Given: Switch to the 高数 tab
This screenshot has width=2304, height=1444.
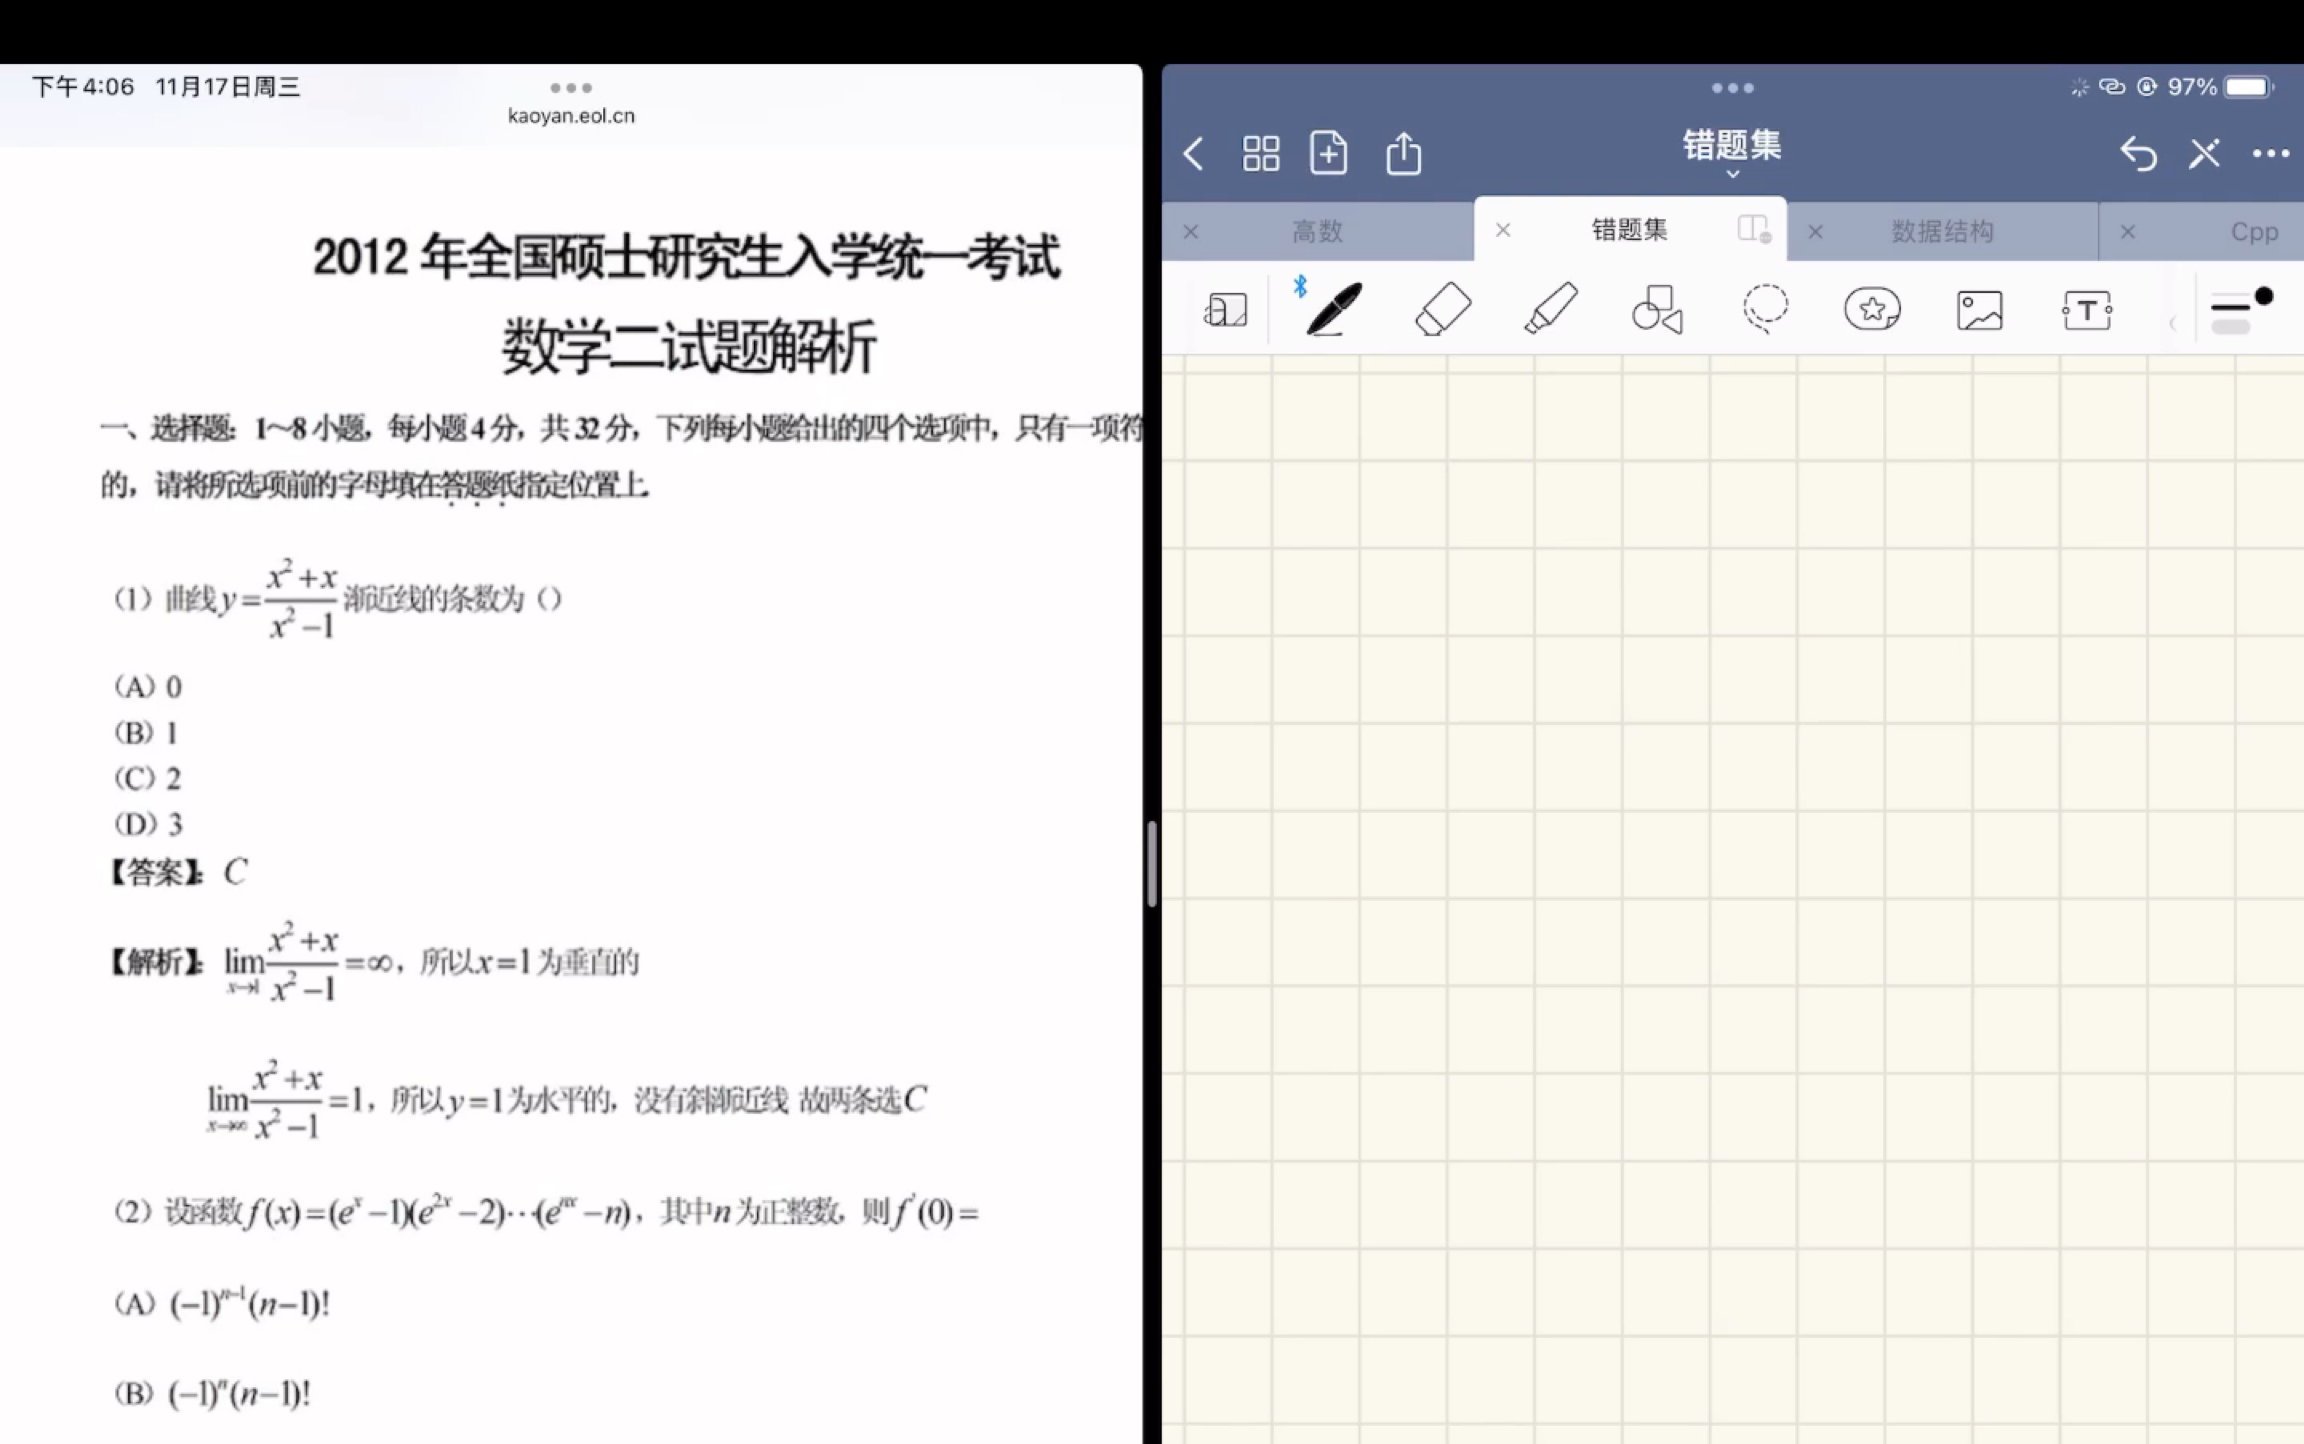Looking at the screenshot, I should [1317, 231].
